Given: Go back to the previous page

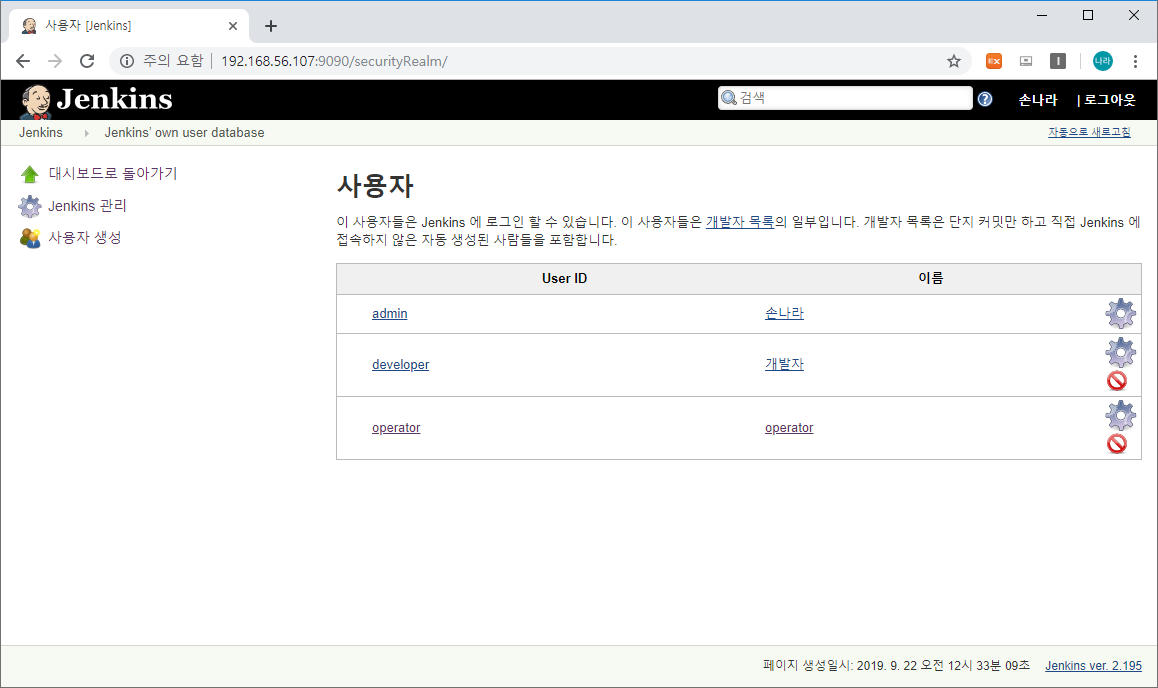Looking at the screenshot, I should 23,61.
